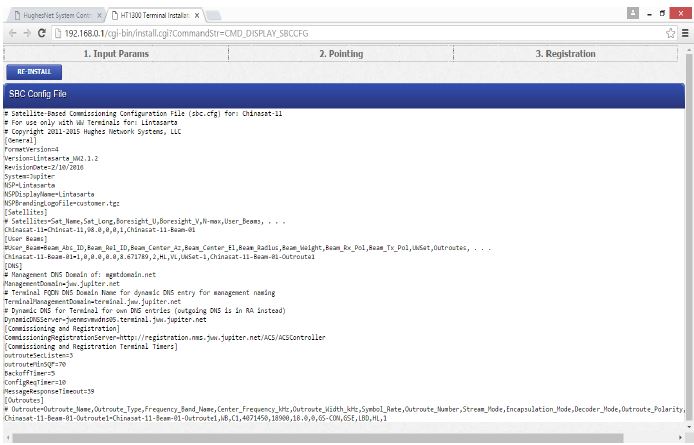Open the Chrome user profile icon
Image resolution: width=694 pixels, height=445 pixels.
point(633,13)
